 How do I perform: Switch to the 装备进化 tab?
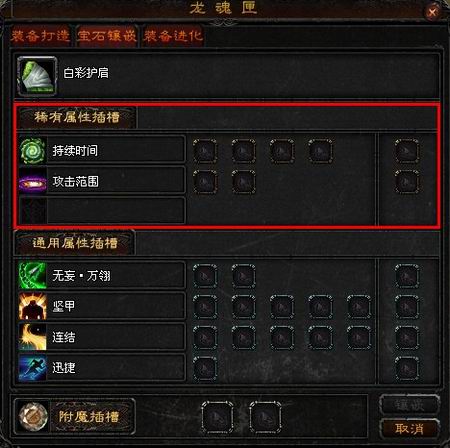pos(172,36)
